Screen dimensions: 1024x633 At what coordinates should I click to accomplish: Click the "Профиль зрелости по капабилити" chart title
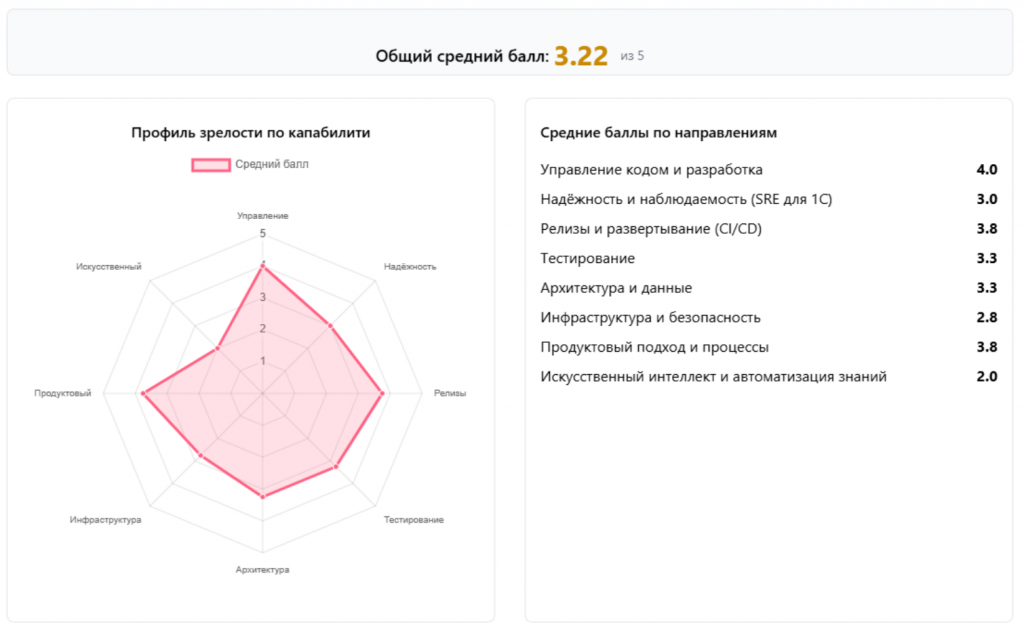[x=251, y=133]
